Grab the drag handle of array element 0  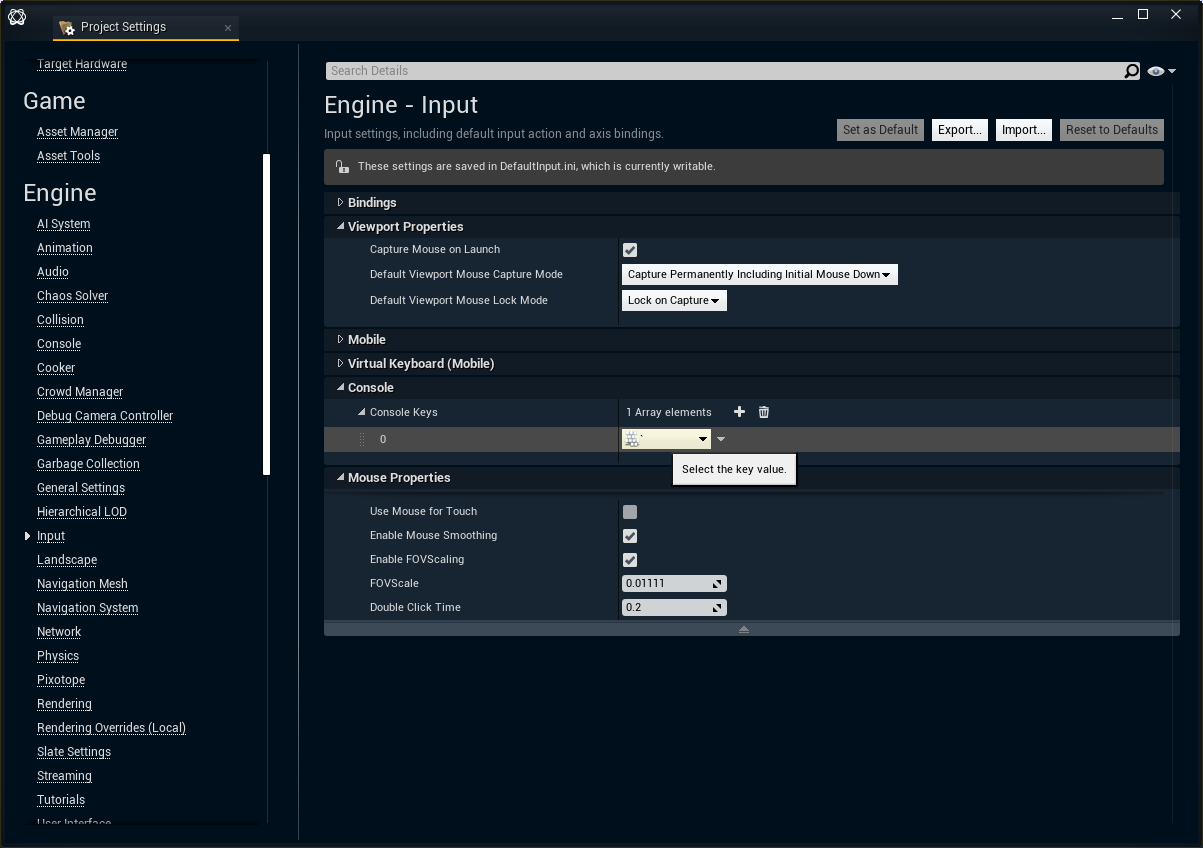[x=362, y=439]
